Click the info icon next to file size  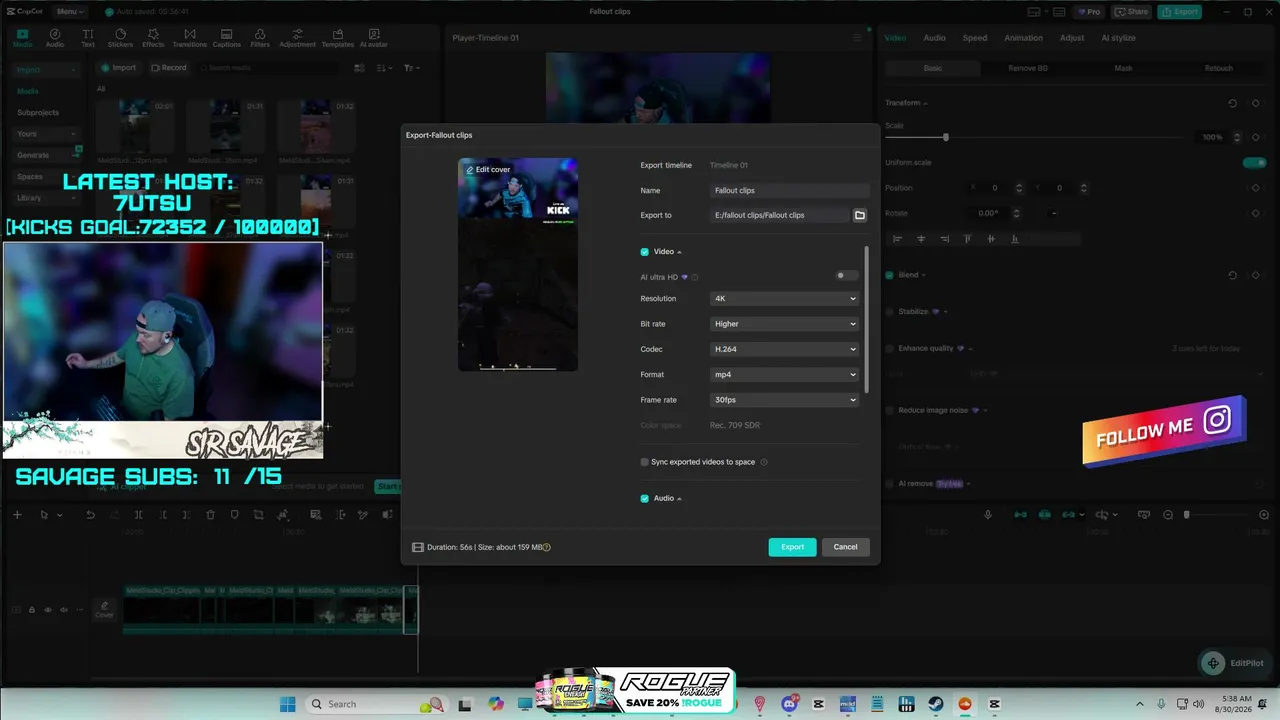click(x=547, y=547)
